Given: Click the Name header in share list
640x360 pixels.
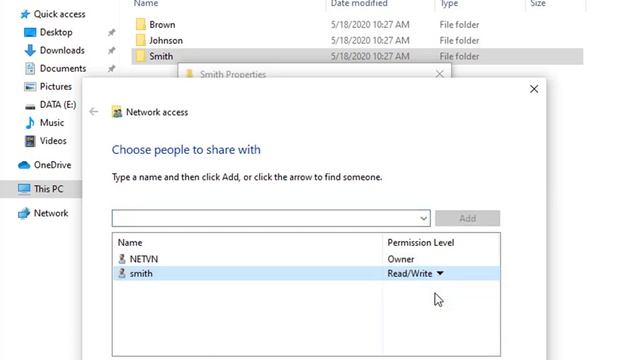Looking at the screenshot, I should click(x=130, y=242).
